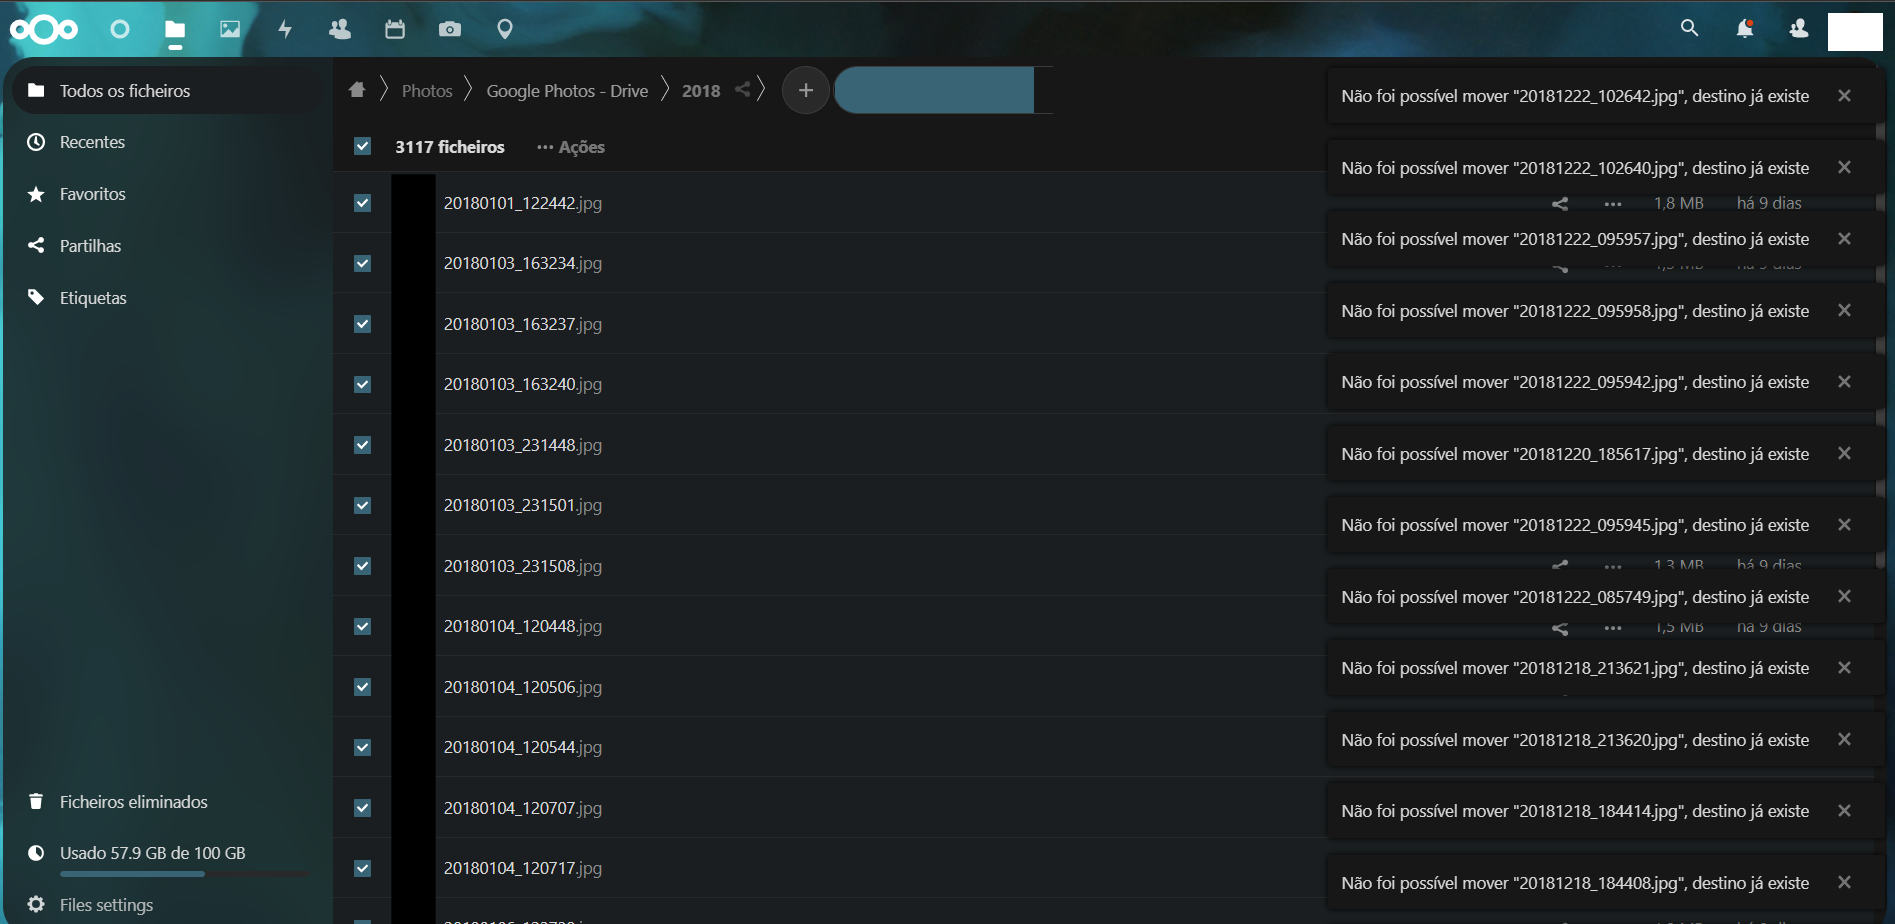Screen dimensions: 1895x924
Task: Dismiss the 20181222_102642.jpg error notification
Action: [x=1844, y=96]
